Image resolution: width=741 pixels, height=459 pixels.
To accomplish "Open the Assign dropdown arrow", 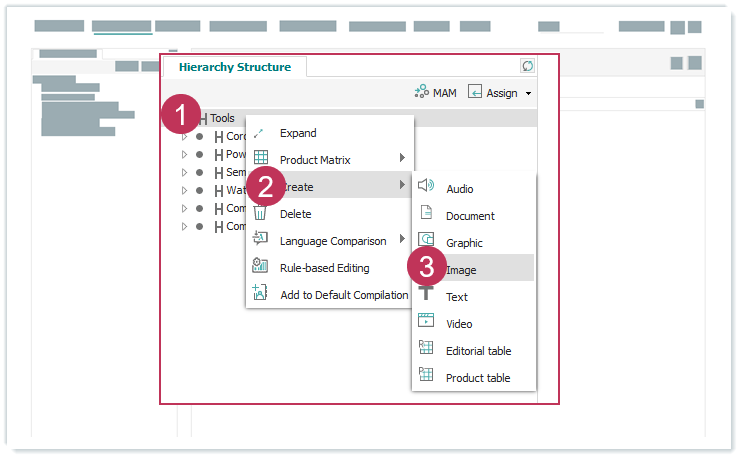I will (528, 93).
